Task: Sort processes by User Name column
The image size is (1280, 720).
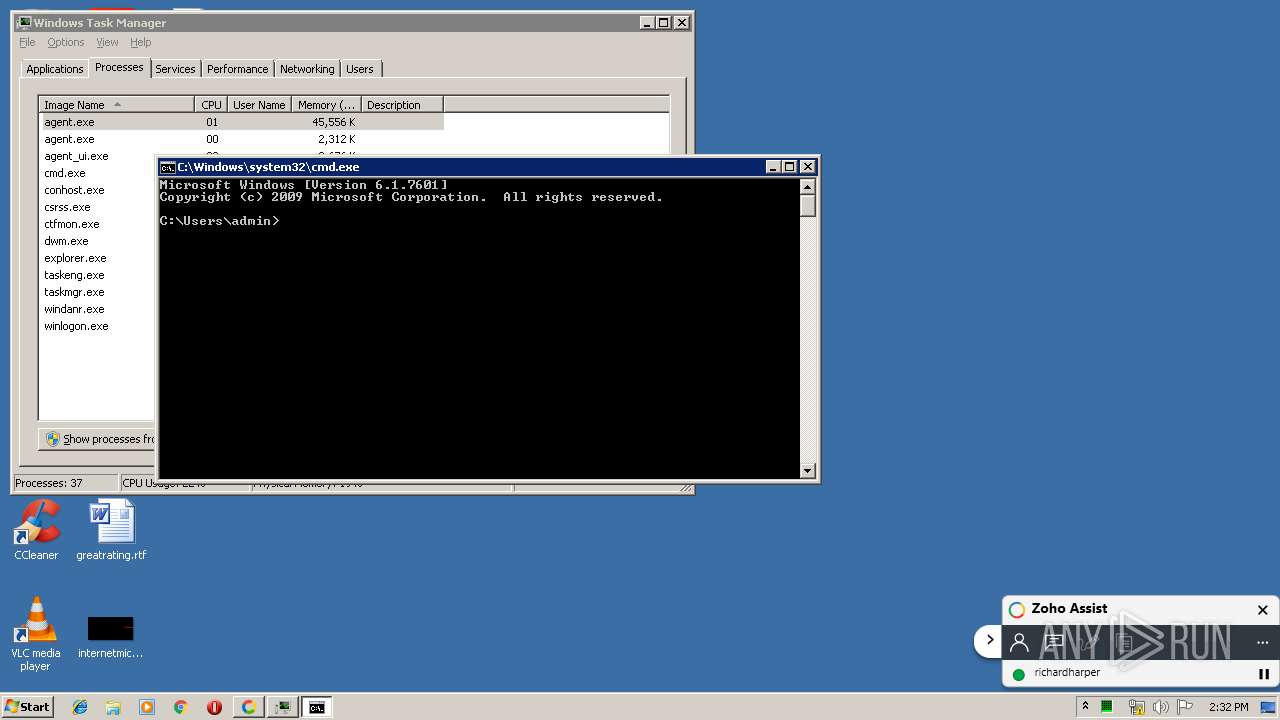Action: (259, 105)
